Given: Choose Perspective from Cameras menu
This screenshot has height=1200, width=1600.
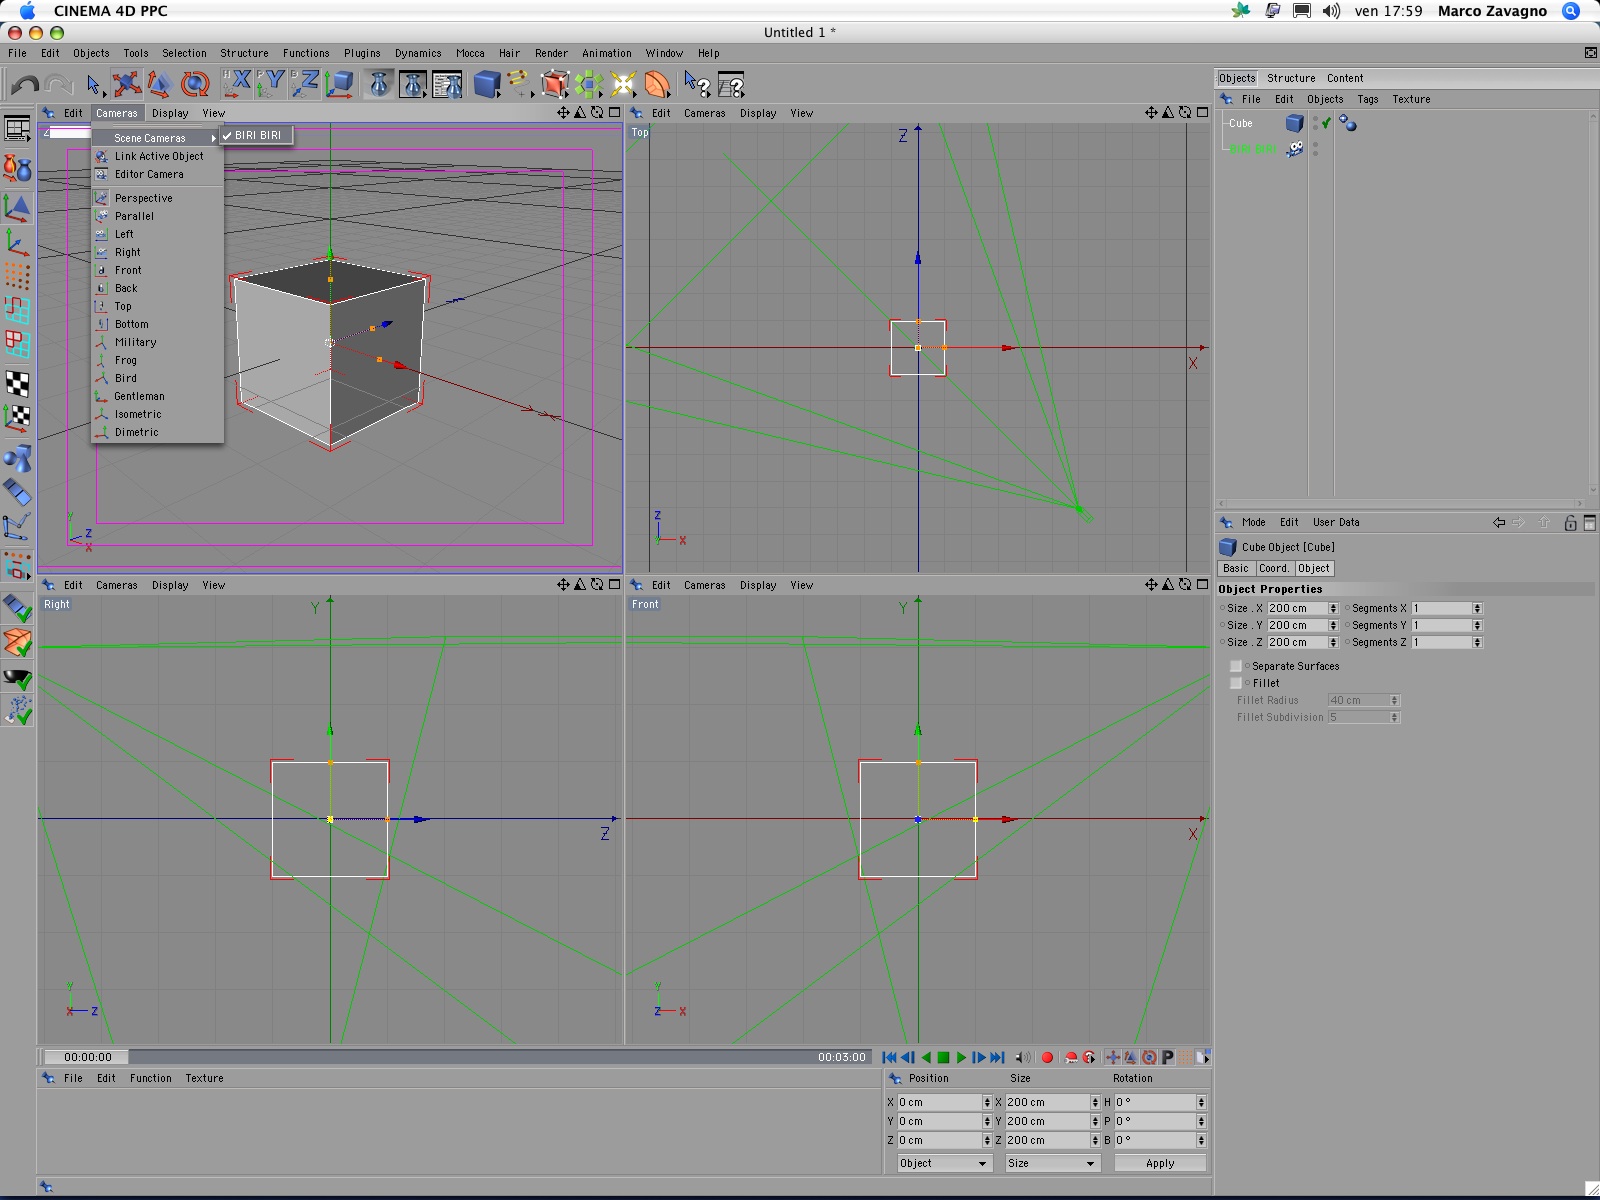Looking at the screenshot, I should pos(144,198).
